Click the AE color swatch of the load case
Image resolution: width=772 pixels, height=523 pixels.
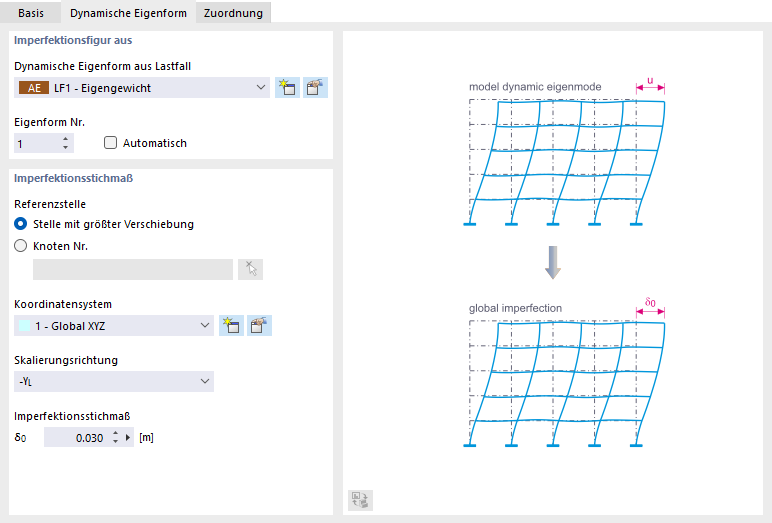34,88
